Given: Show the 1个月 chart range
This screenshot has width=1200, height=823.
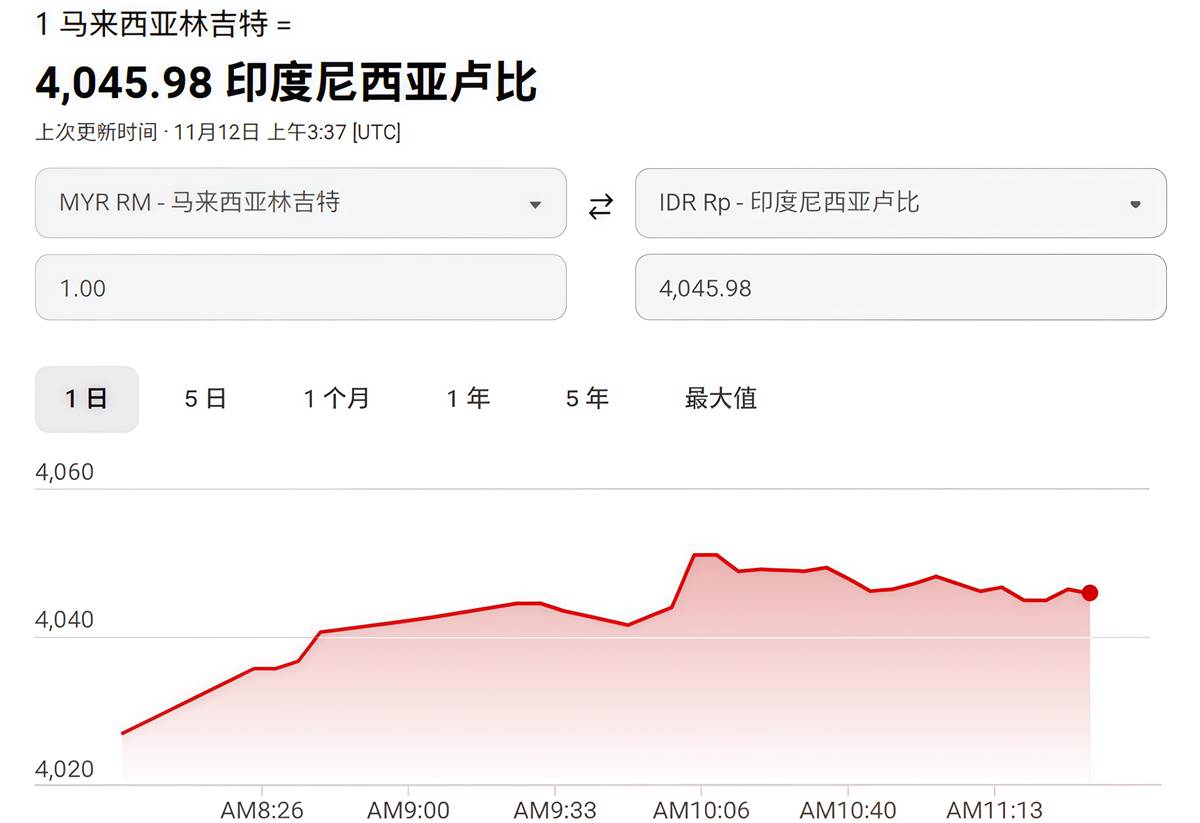Looking at the screenshot, I should pos(336,399).
